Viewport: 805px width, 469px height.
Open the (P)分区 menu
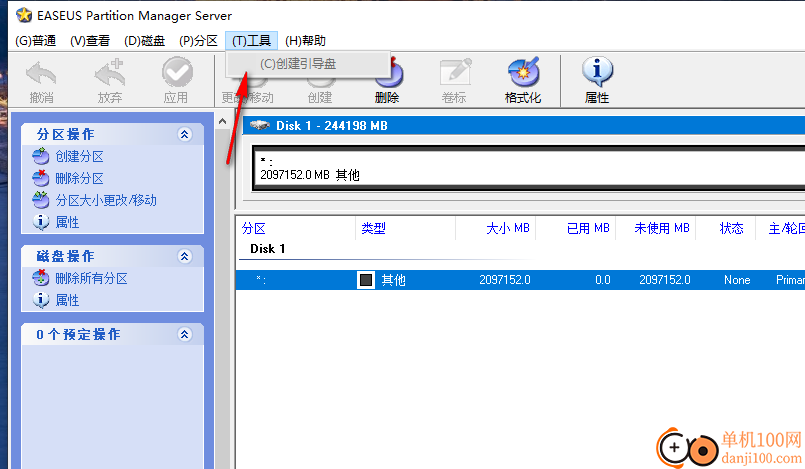[x=198, y=41]
